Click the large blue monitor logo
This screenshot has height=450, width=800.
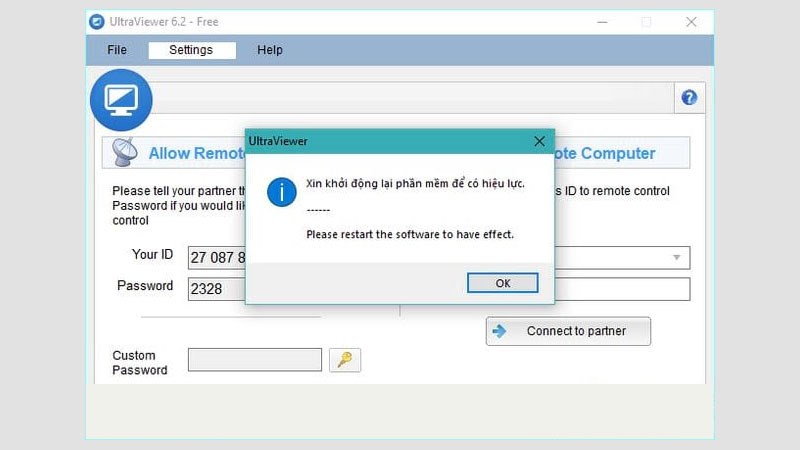121,100
